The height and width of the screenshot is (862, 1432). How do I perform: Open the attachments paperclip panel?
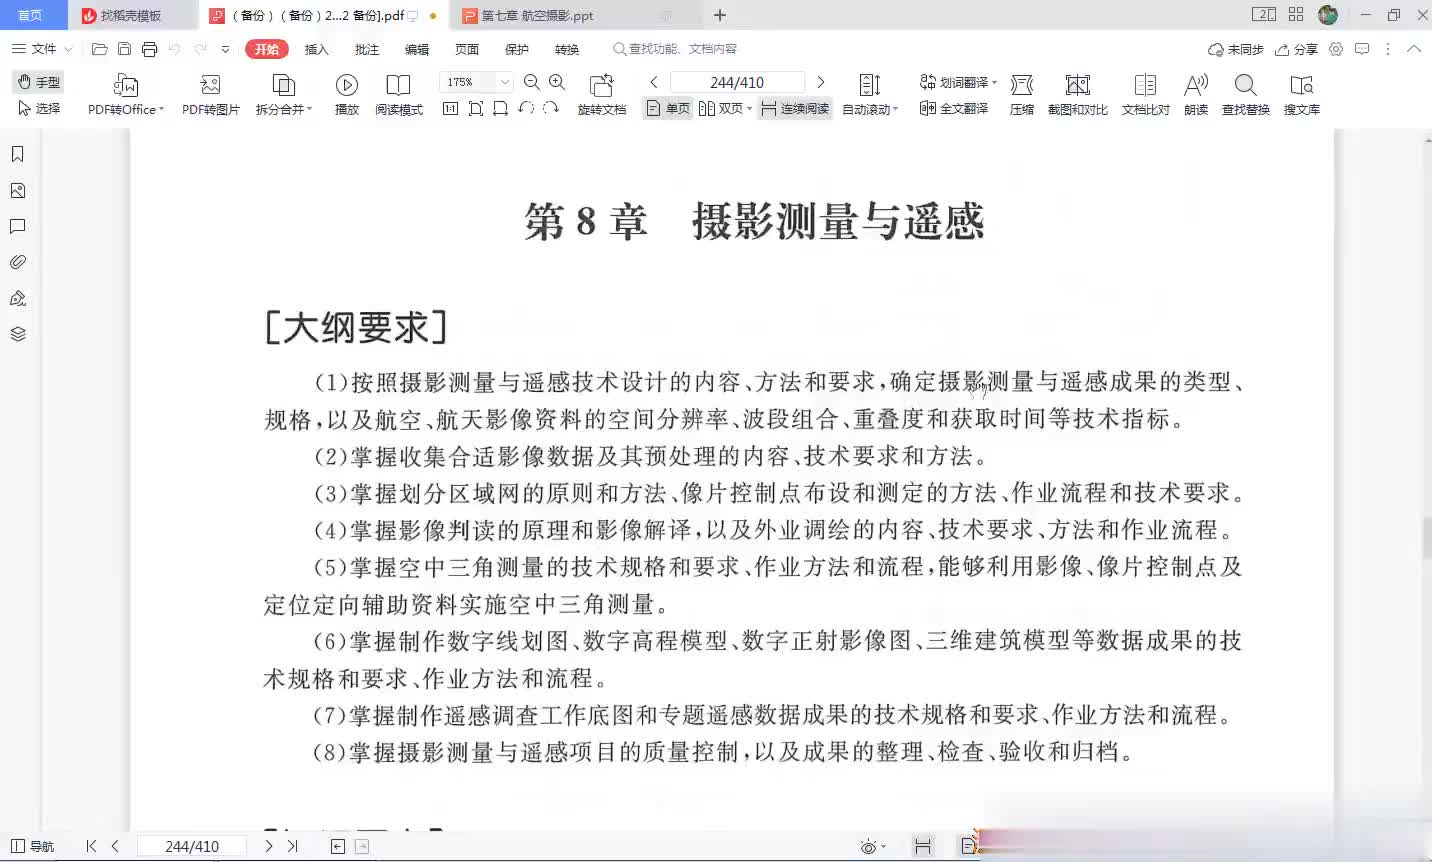click(17, 262)
